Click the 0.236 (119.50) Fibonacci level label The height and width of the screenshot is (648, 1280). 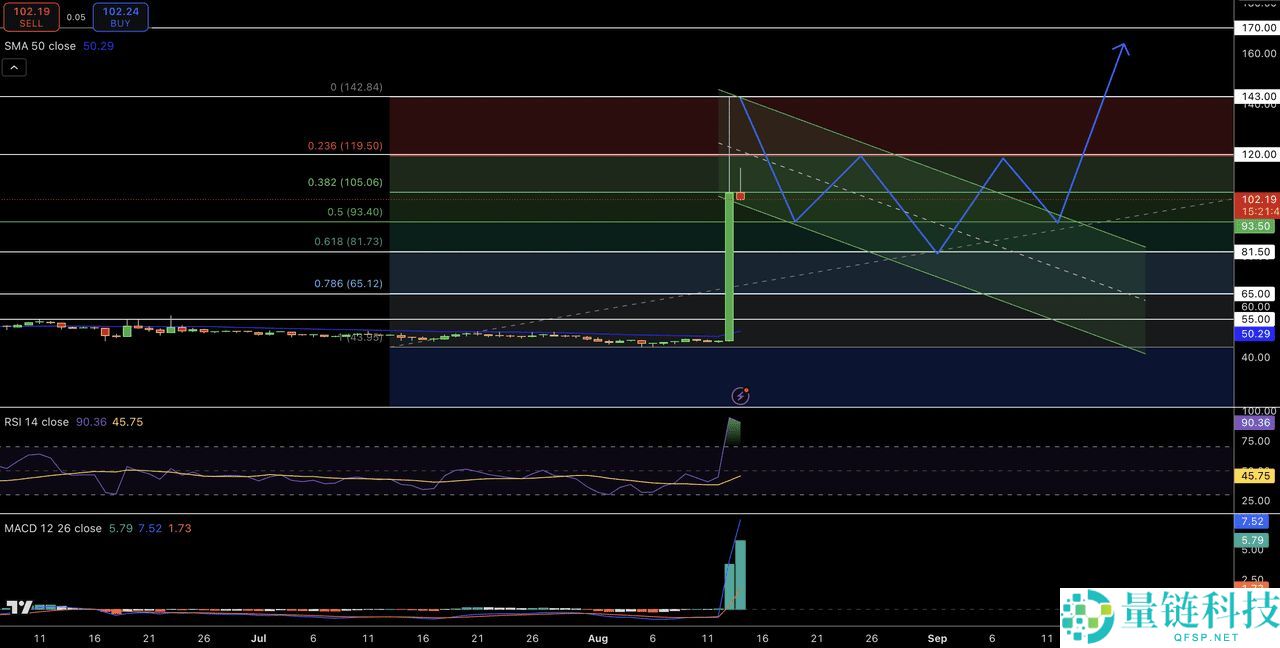click(345, 146)
